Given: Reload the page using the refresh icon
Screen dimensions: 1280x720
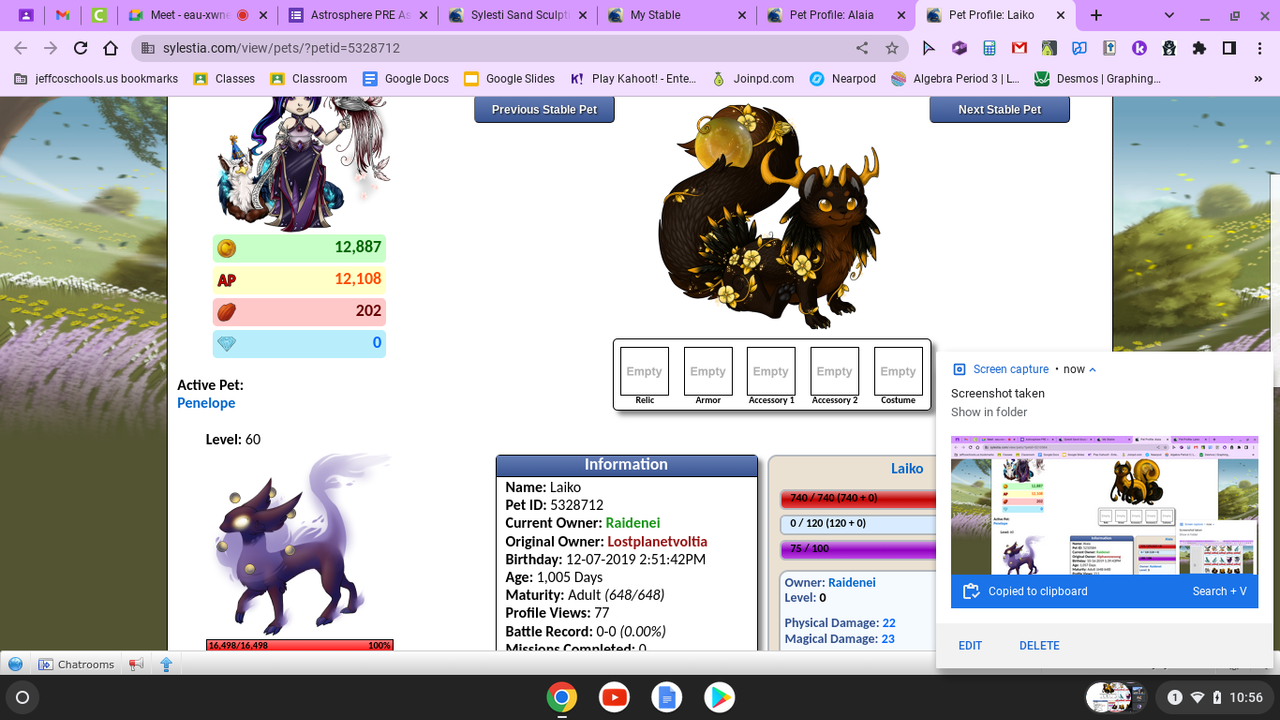Looking at the screenshot, I should pyautogui.click(x=80, y=47).
